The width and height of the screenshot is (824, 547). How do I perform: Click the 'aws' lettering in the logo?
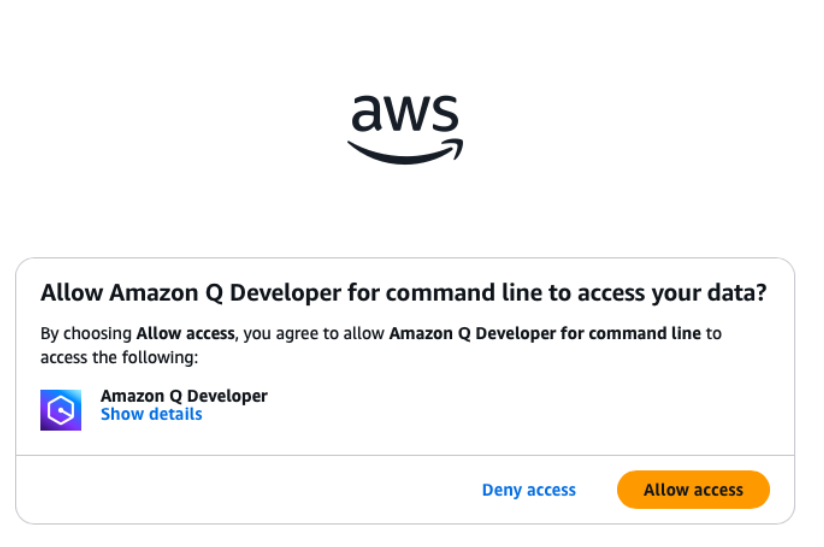405,113
